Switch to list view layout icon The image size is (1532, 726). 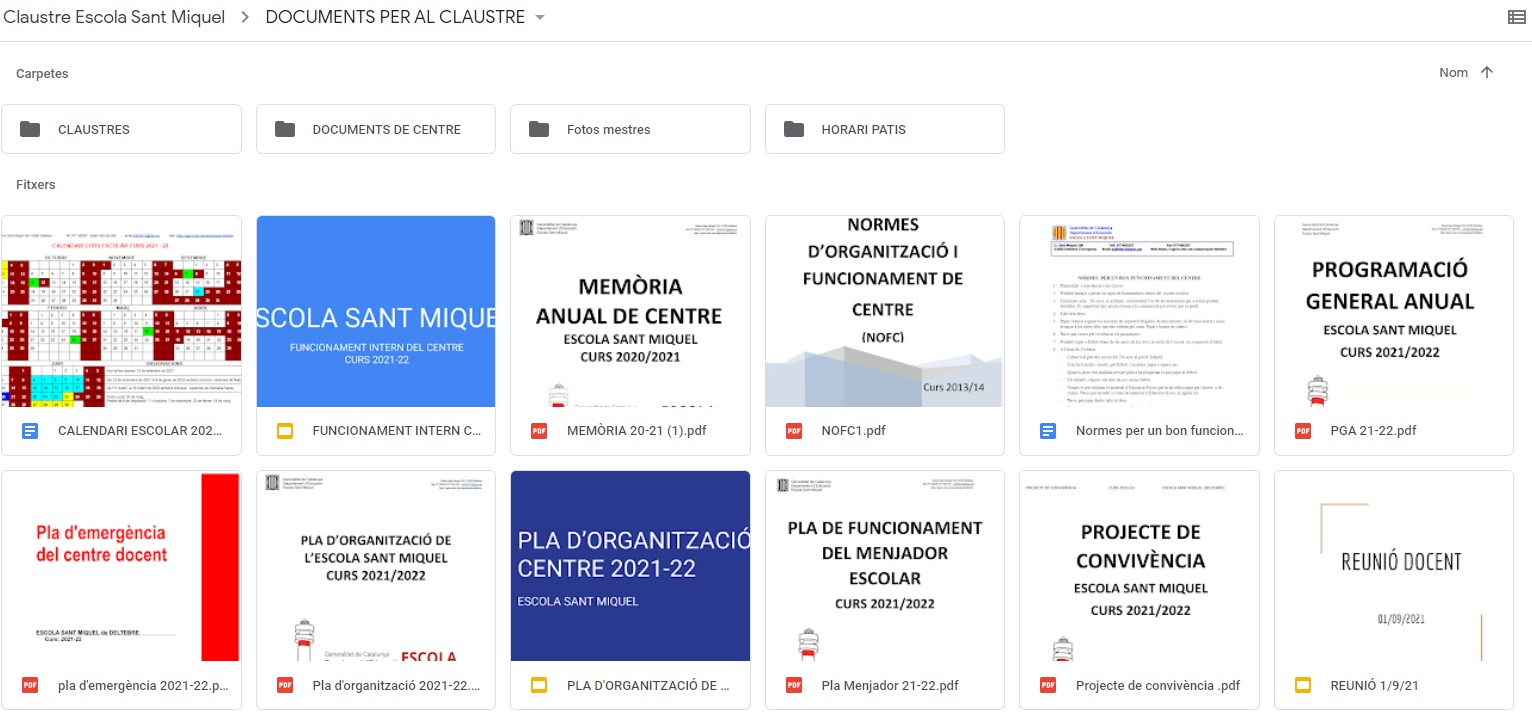[1516, 17]
